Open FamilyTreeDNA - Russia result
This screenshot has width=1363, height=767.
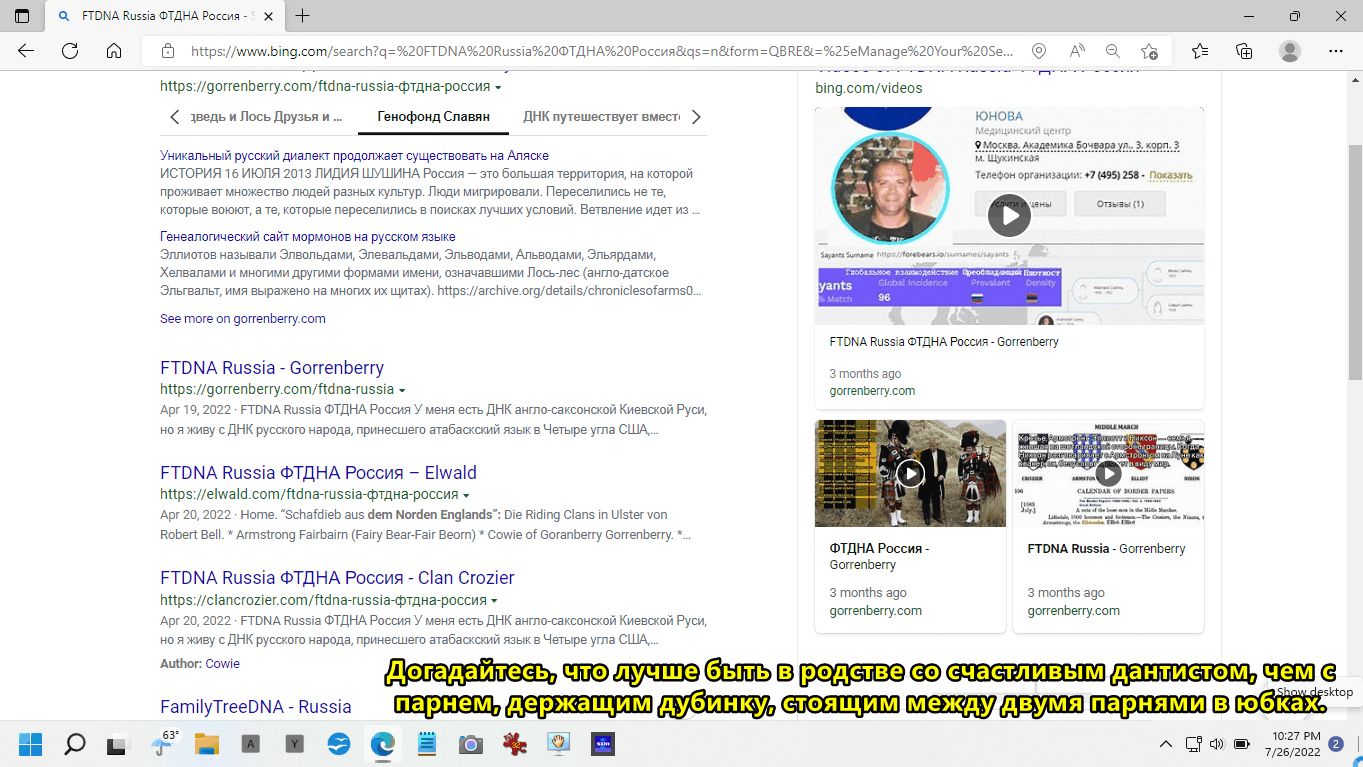pos(256,707)
